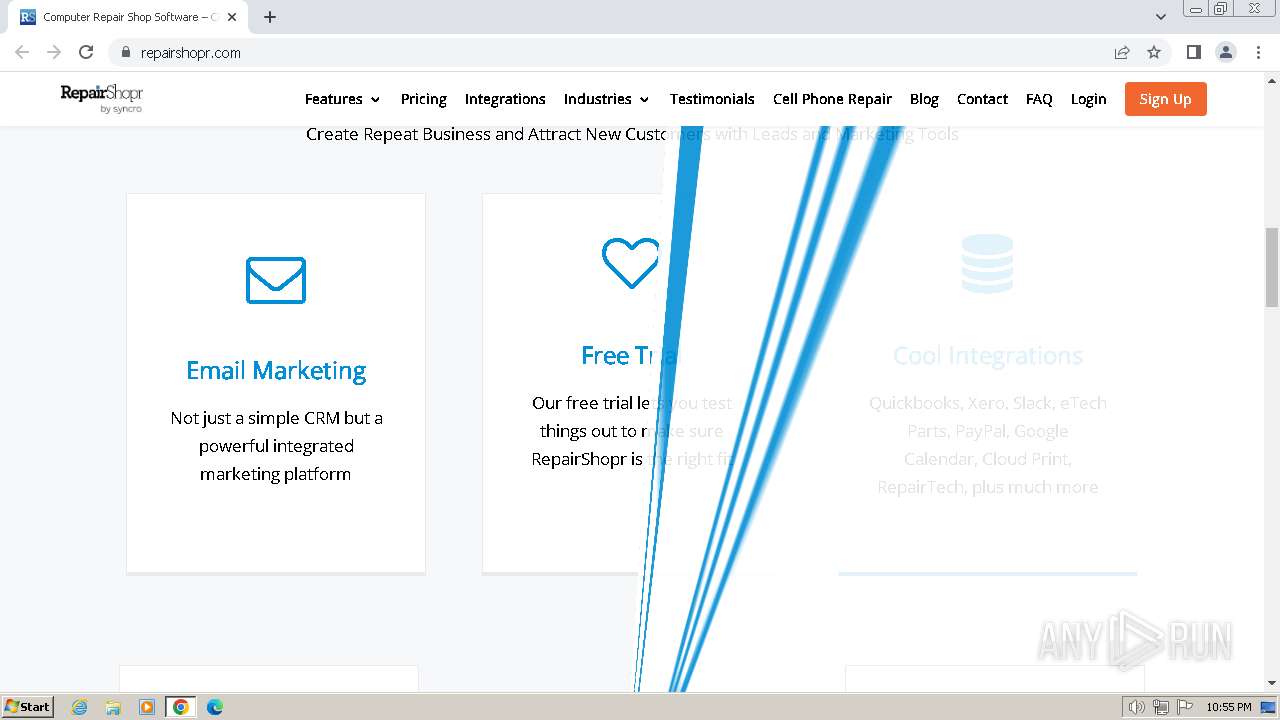This screenshot has width=1280, height=720.
Task: Toggle the browser side panel
Action: (1193, 52)
